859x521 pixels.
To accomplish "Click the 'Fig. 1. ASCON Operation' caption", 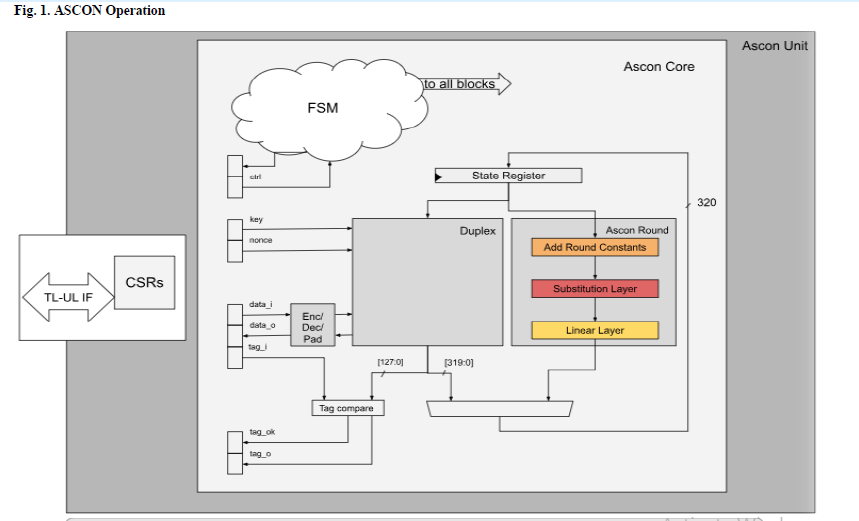I will pos(90,11).
